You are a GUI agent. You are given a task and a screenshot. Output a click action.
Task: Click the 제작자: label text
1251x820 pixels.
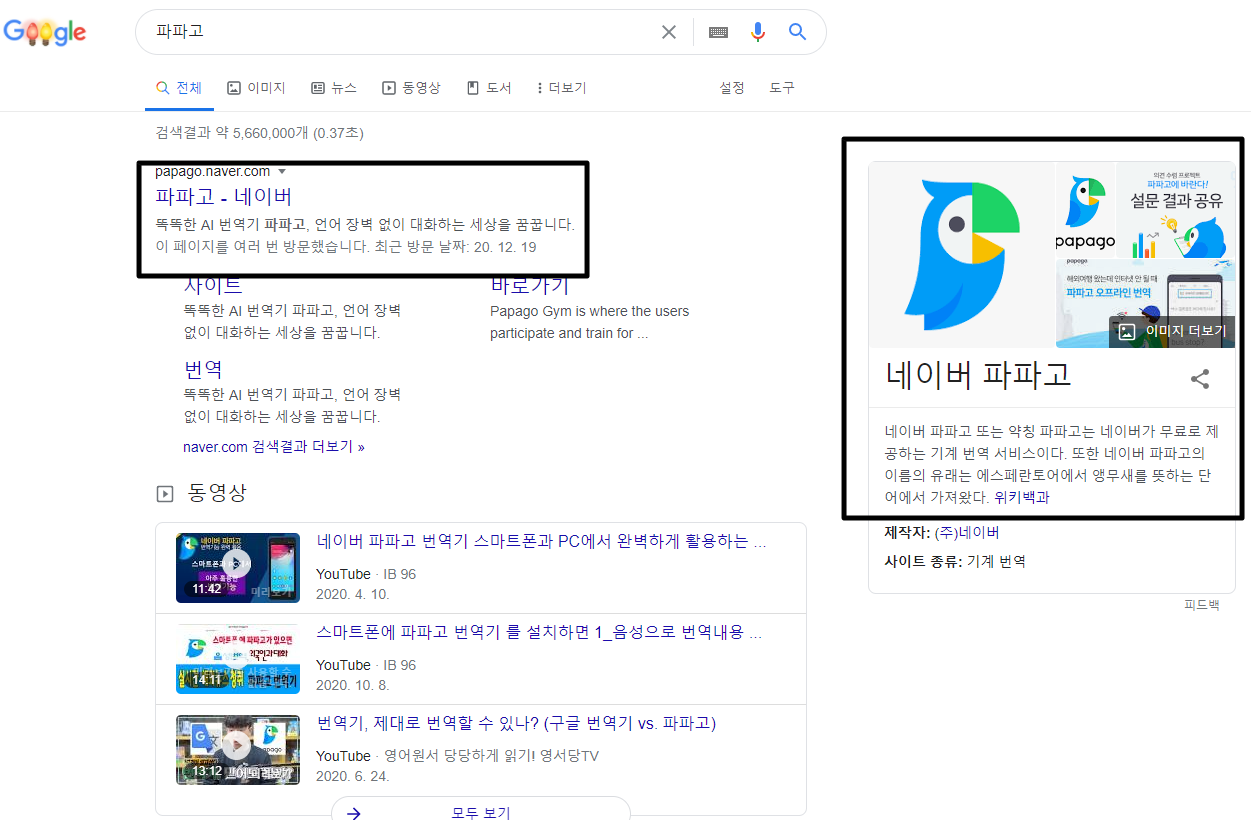908,532
